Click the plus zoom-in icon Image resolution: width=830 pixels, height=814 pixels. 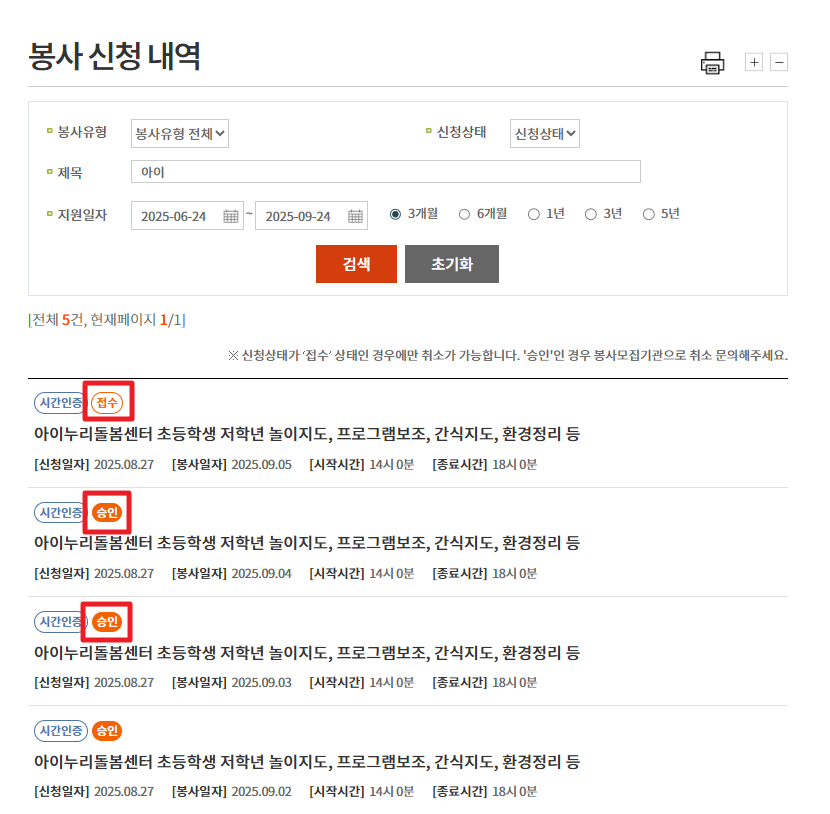[754, 62]
